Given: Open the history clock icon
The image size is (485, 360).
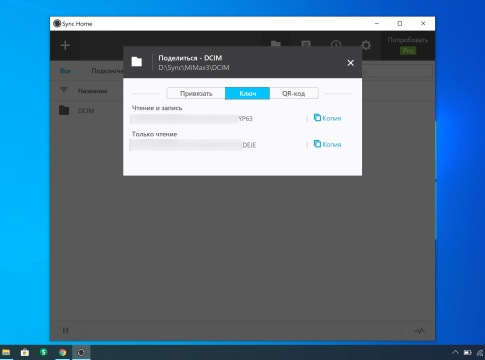Looking at the screenshot, I should 336,44.
